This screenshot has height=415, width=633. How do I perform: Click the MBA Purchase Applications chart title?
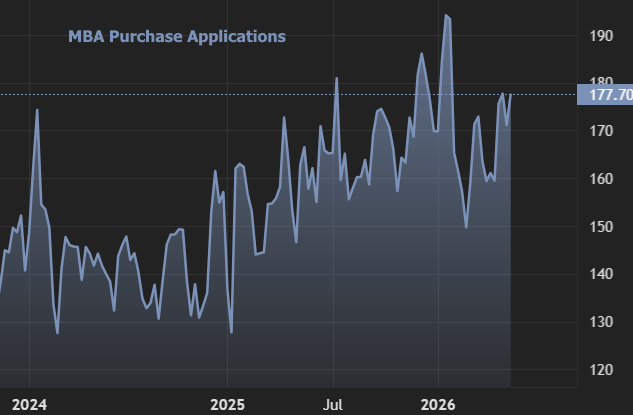[x=177, y=36]
